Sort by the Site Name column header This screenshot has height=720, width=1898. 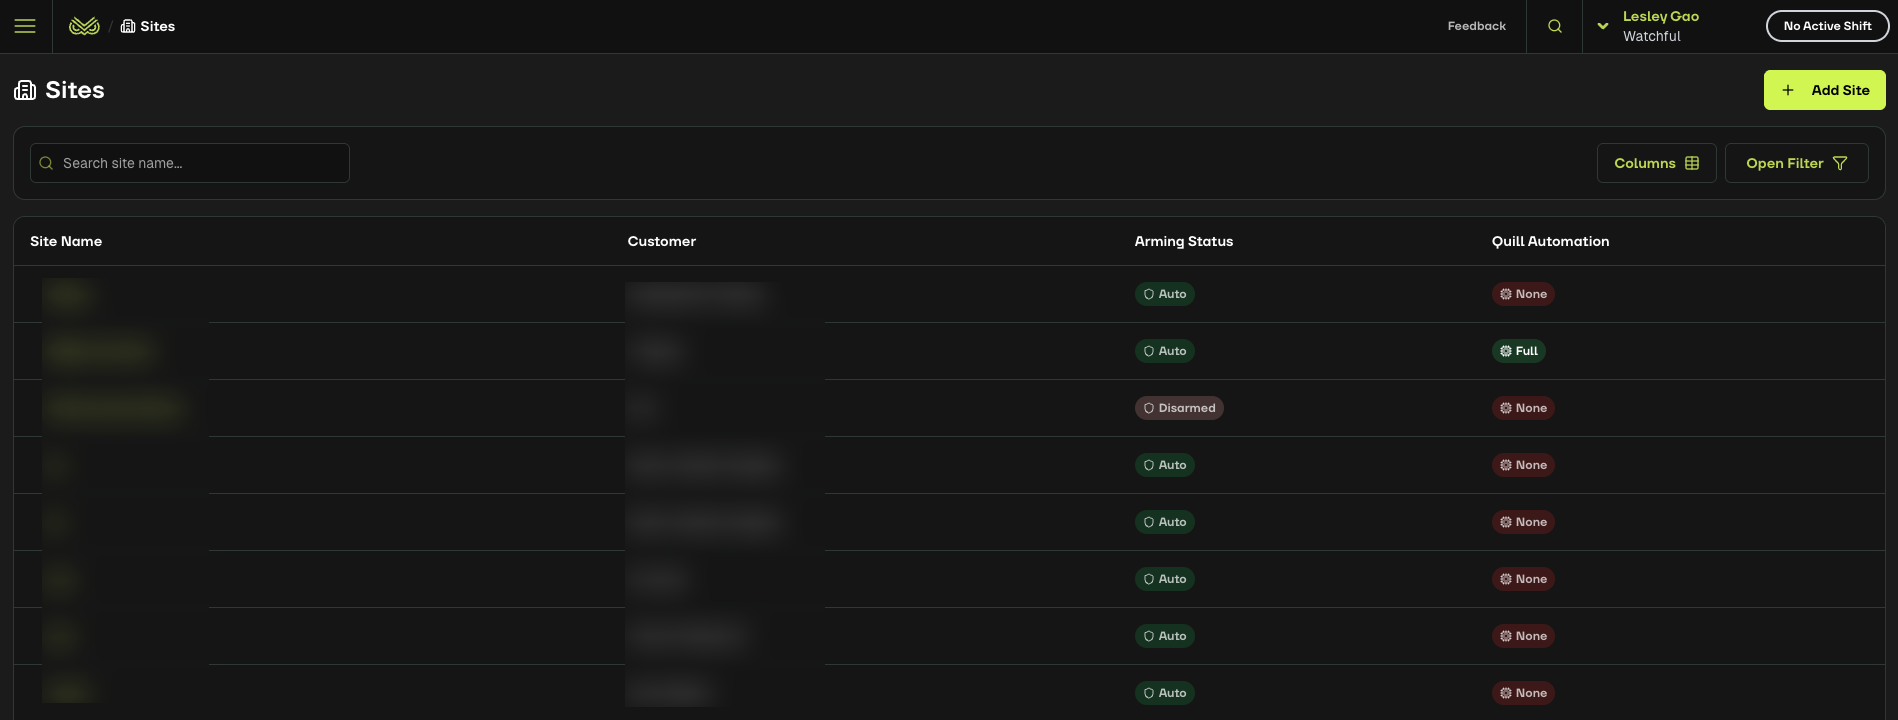pyautogui.click(x=66, y=241)
